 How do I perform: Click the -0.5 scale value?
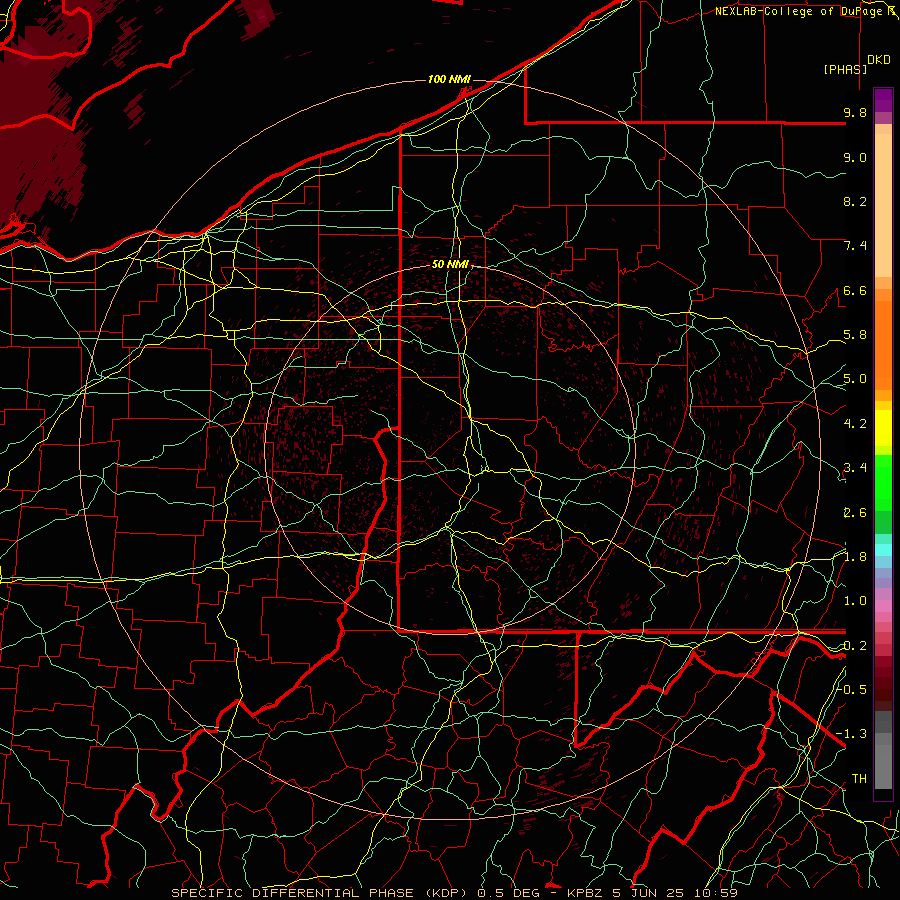852,689
